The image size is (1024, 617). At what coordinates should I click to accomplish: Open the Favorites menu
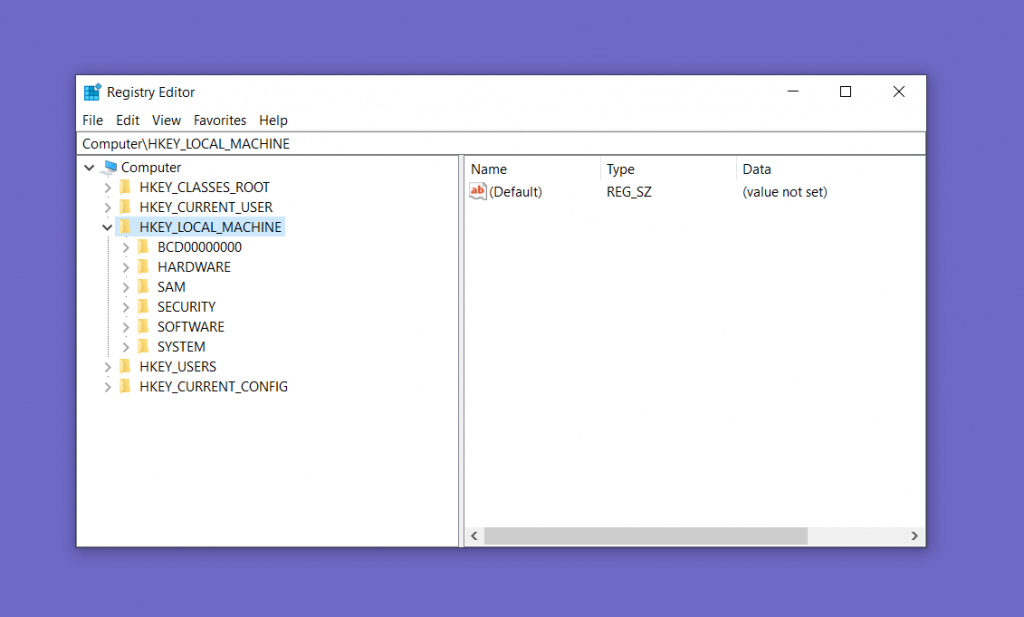[219, 120]
